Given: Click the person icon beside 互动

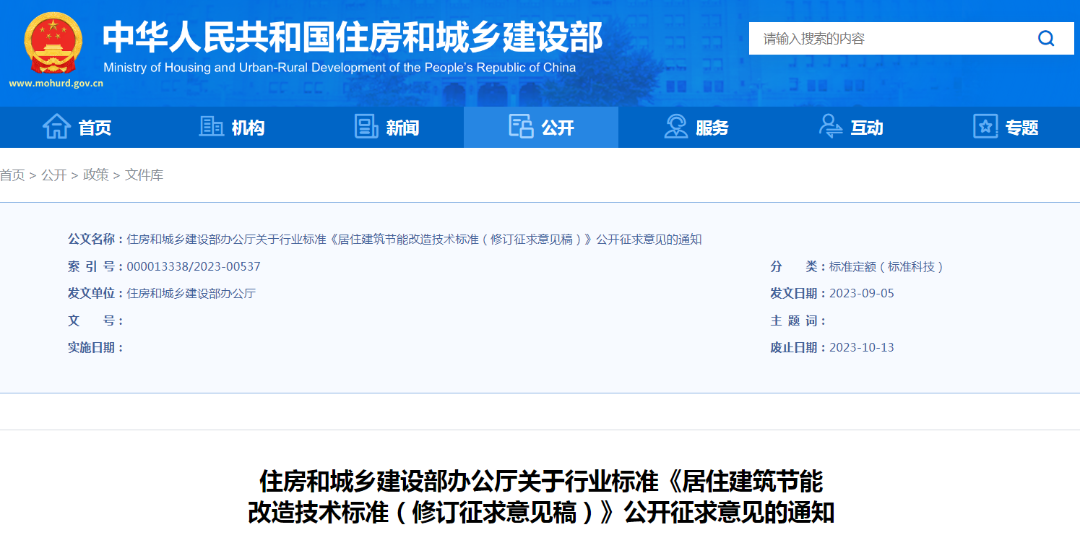Looking at the screenshot, I should 830,127.
